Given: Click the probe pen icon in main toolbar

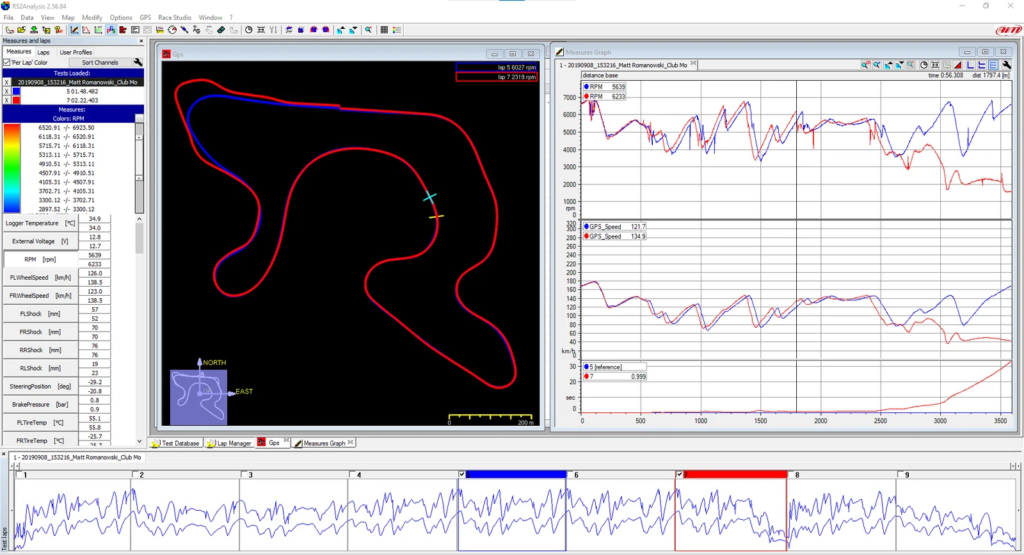Looking at the screenshot, I should 184,30.
